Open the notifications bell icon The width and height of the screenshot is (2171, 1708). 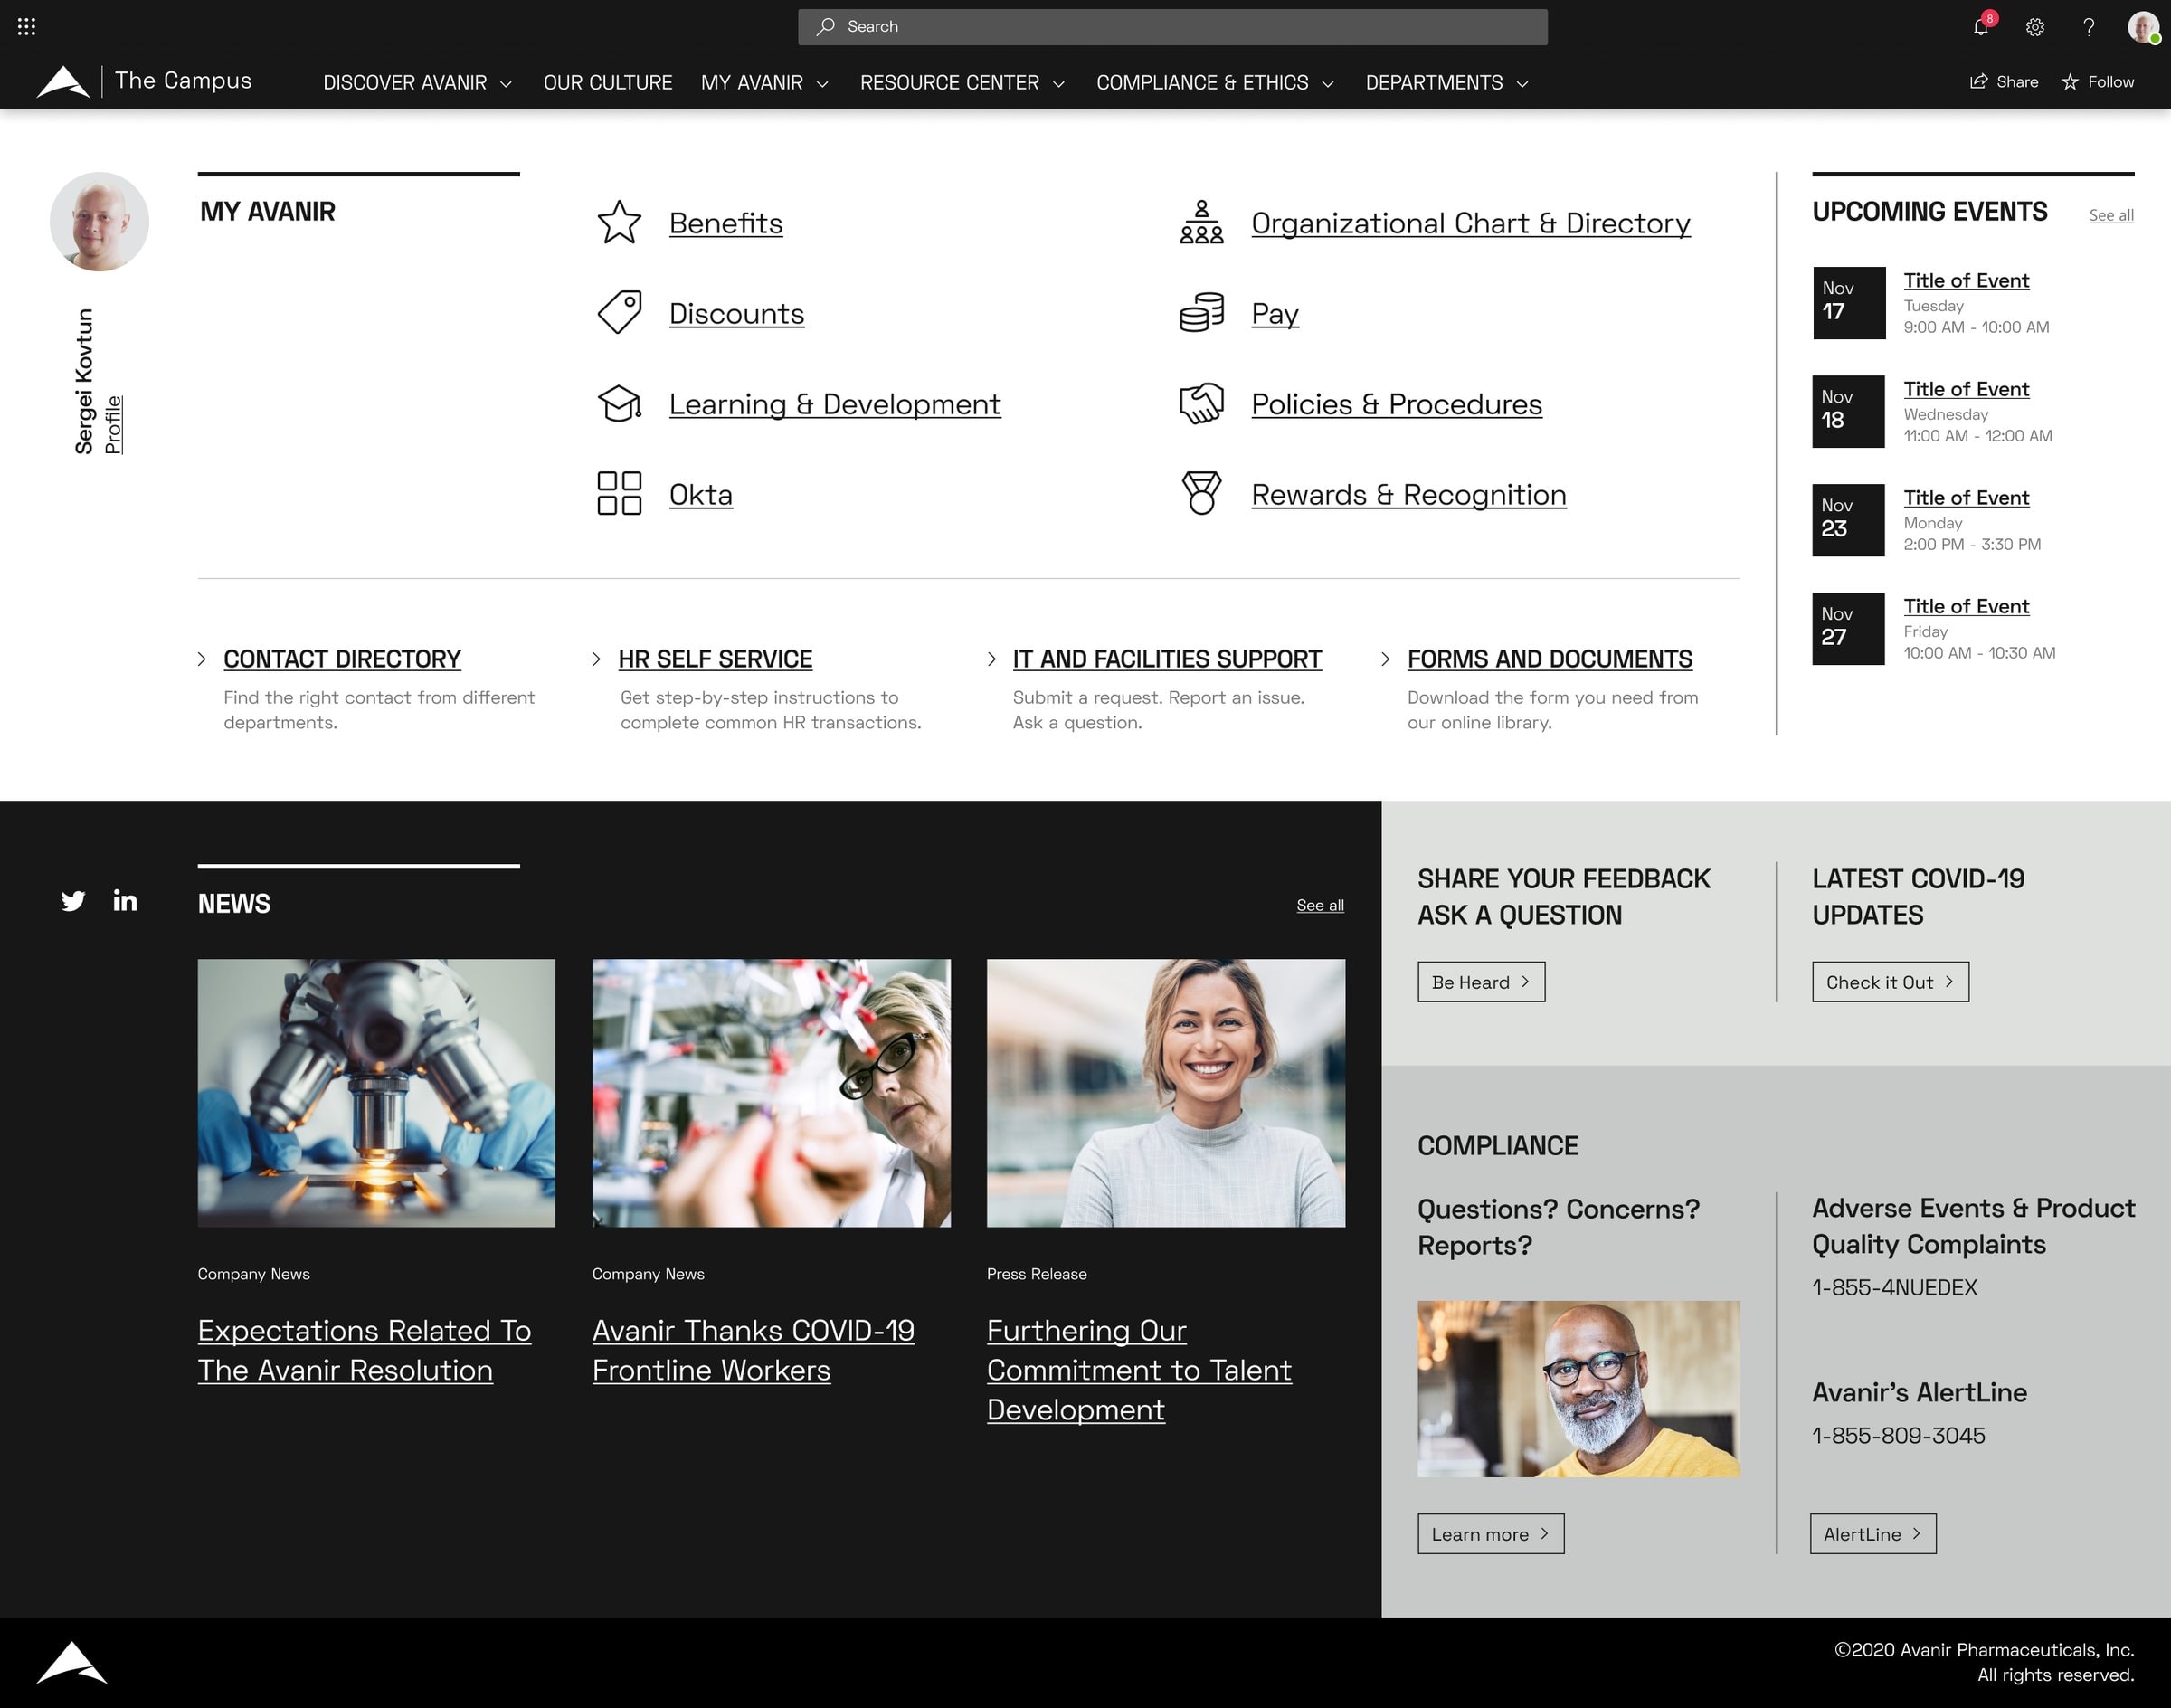[x=1981, y=27]
